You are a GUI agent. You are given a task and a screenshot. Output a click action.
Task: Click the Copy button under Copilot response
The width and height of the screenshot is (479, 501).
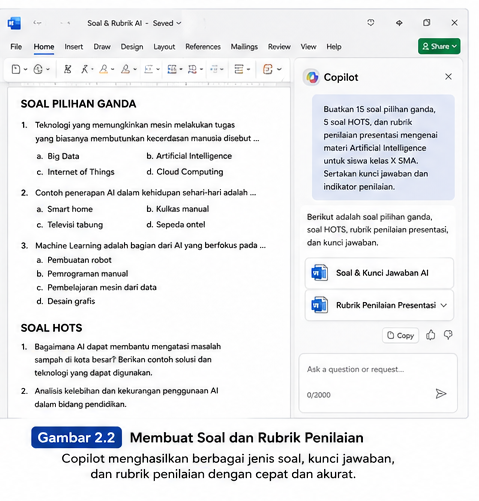pyautogui.click(x=400, y=335)
